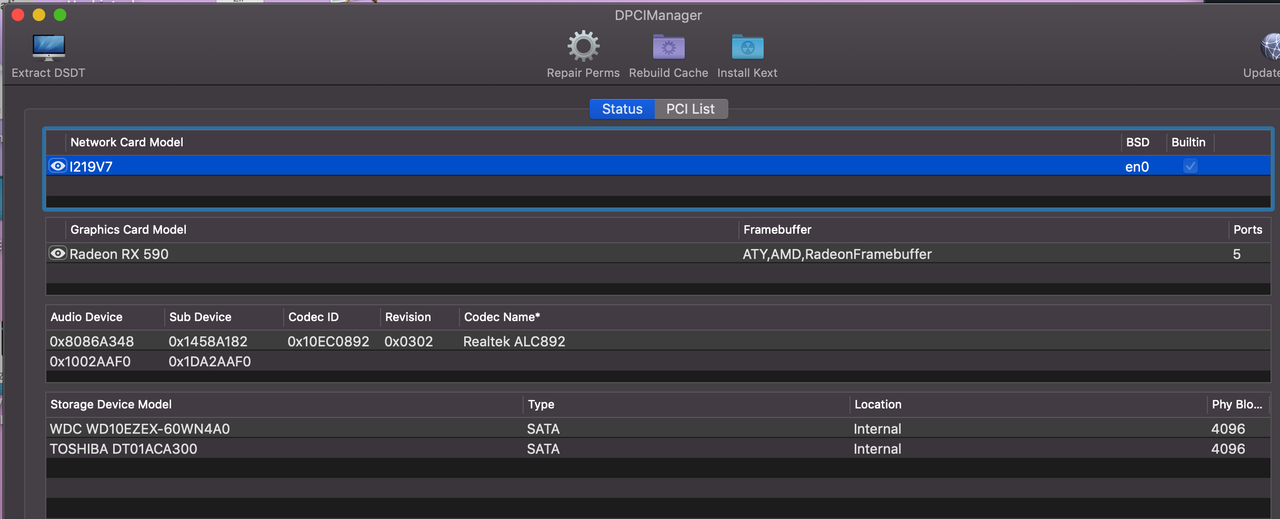Click the Storage Device Model column header

[x=111, y=405]
